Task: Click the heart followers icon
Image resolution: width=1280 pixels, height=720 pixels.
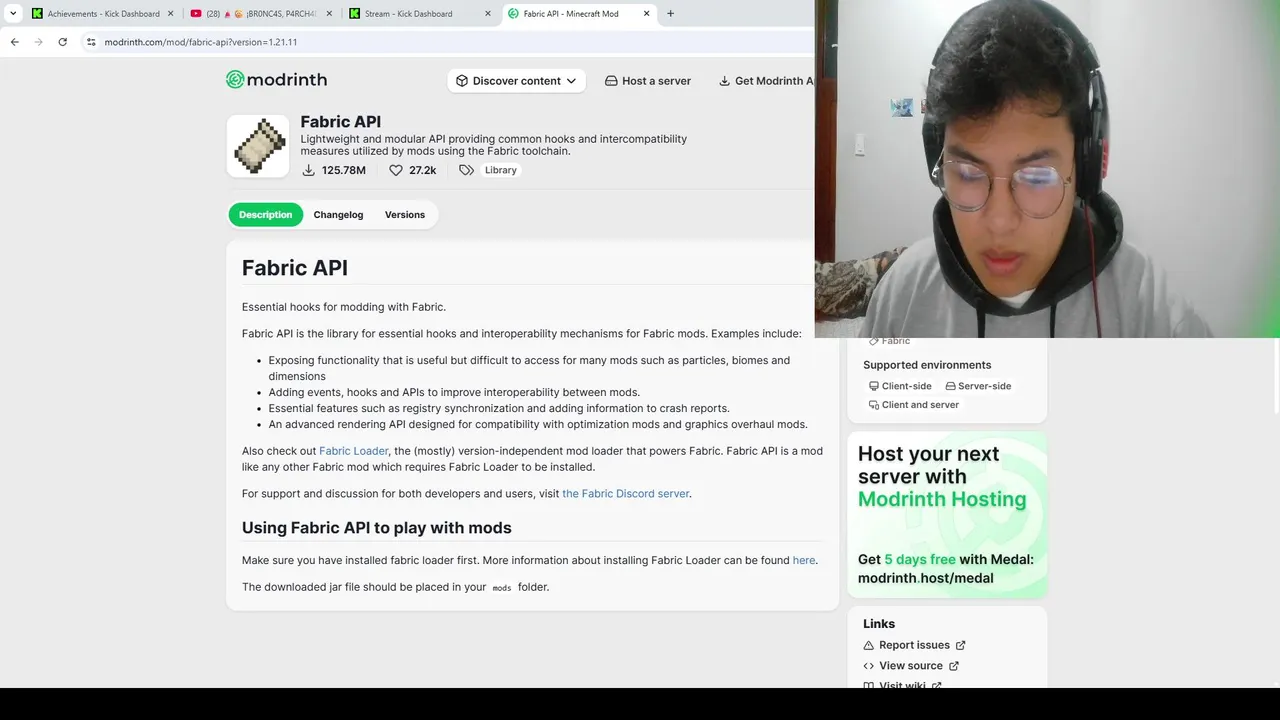Action: point(396,170)
